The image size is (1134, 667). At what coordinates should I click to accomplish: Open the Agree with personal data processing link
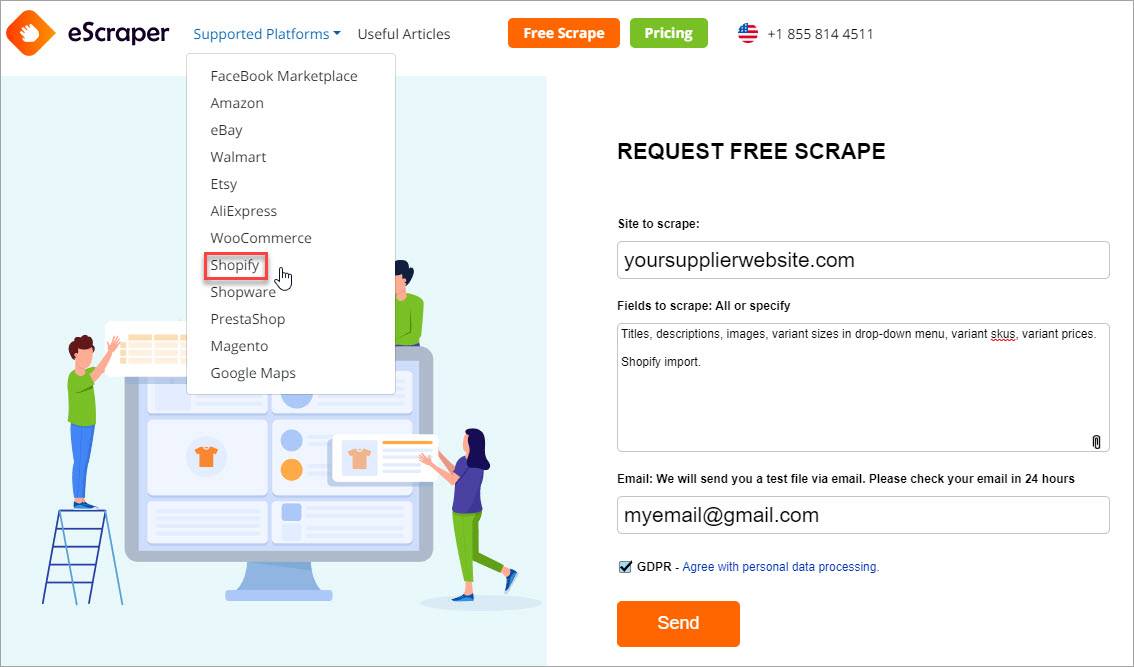tap(780, 567)
